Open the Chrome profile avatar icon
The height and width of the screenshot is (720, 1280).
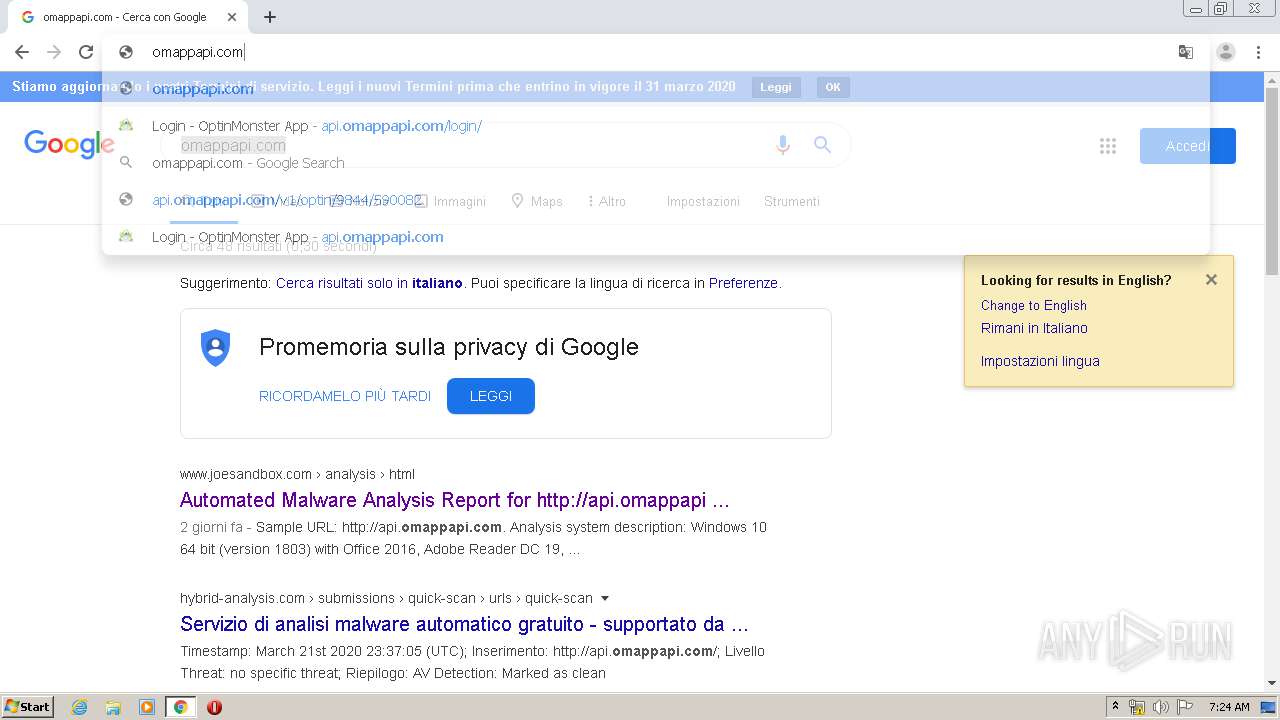click(x=1226, y=52)
